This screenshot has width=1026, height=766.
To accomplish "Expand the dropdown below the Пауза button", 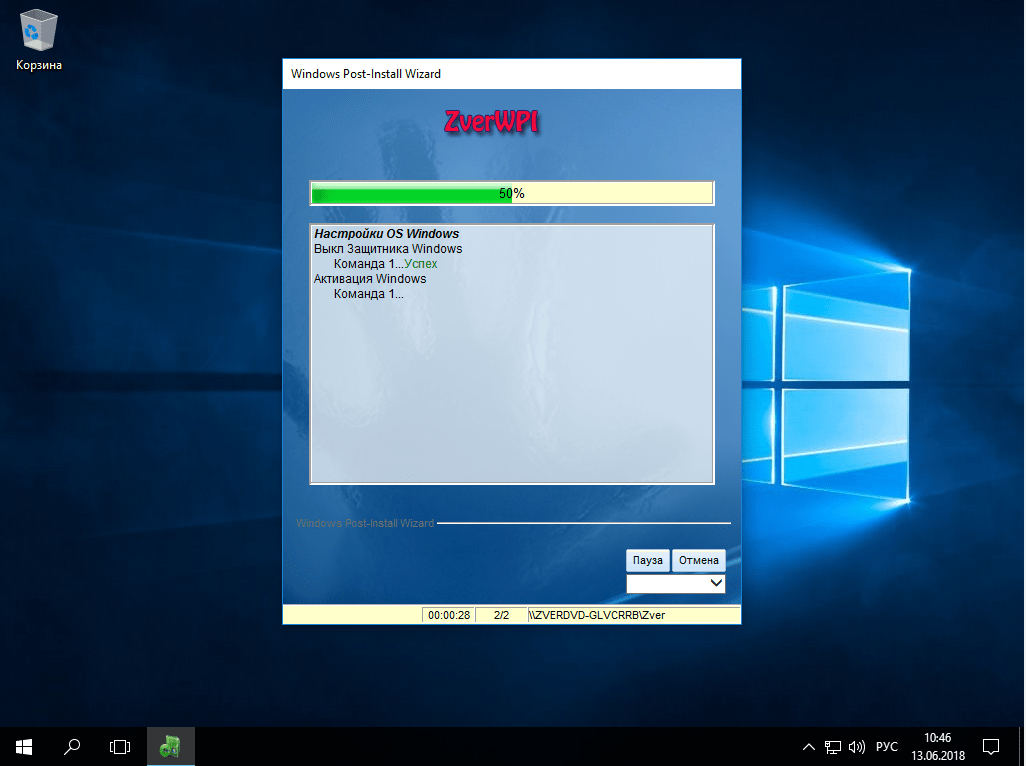I will (x=675, y=583).
